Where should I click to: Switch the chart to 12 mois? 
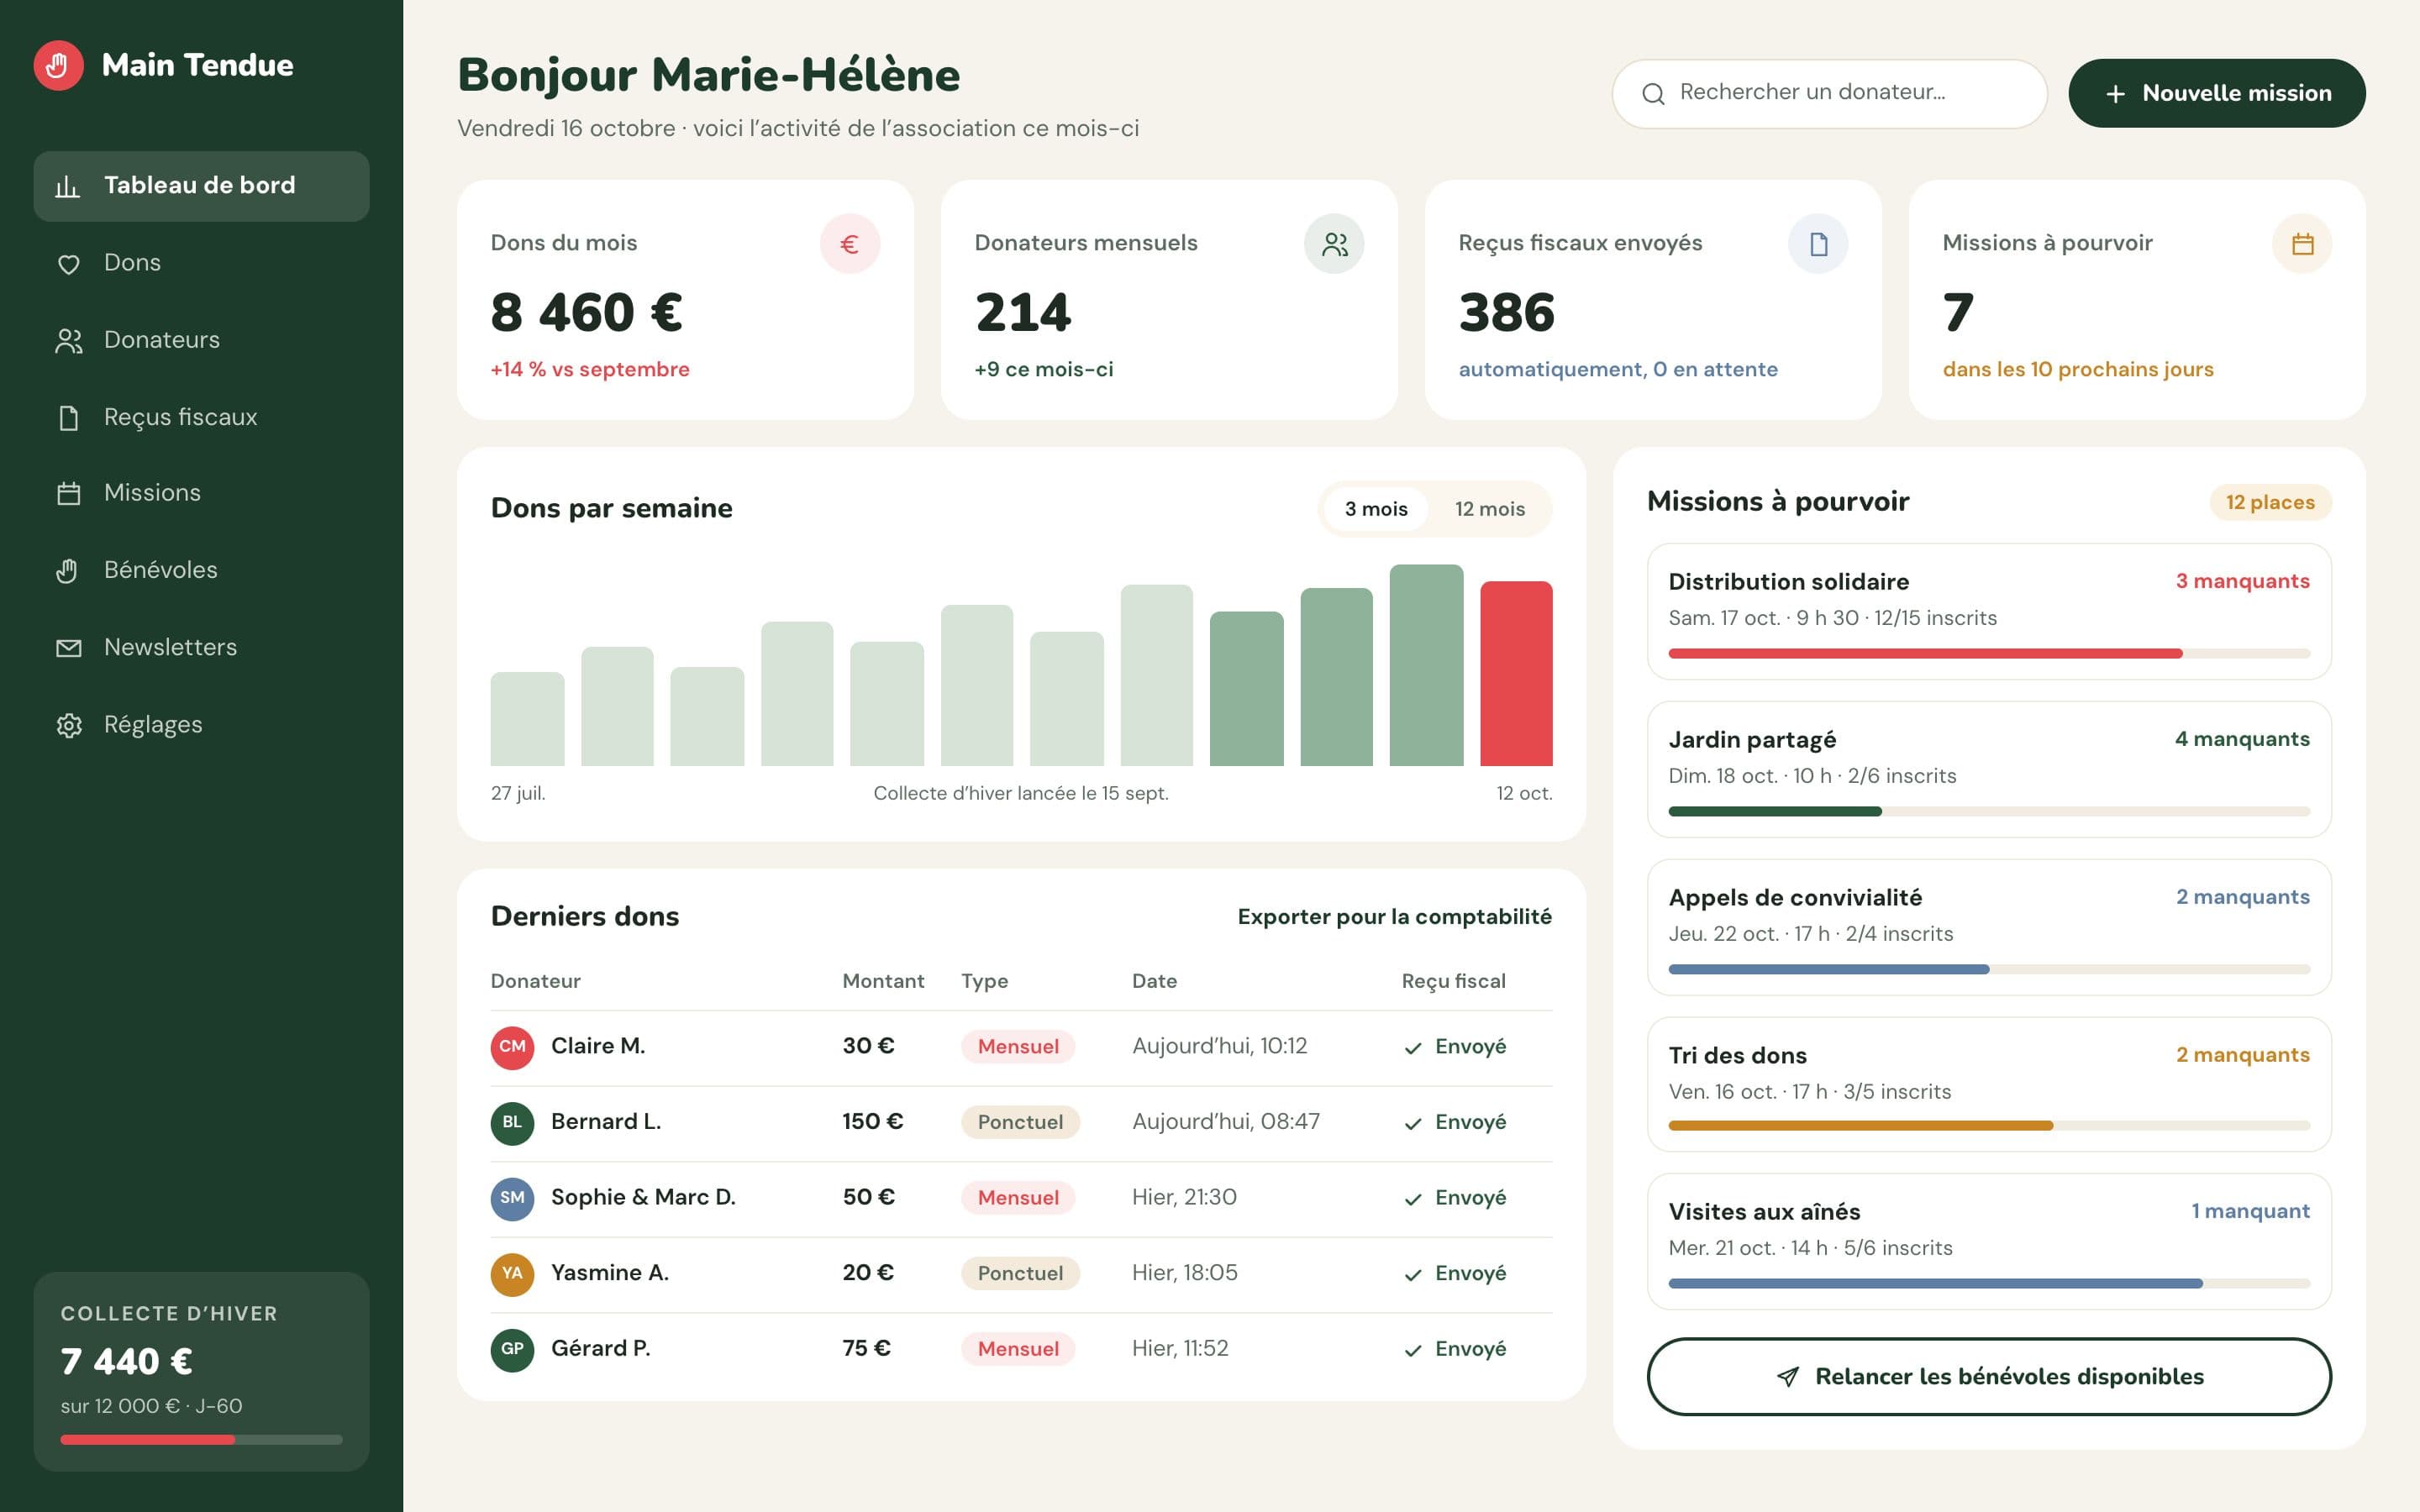tap(1489, 509)
